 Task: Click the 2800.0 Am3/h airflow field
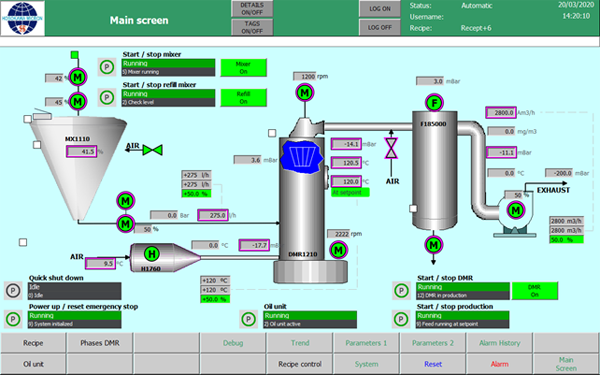501,112
